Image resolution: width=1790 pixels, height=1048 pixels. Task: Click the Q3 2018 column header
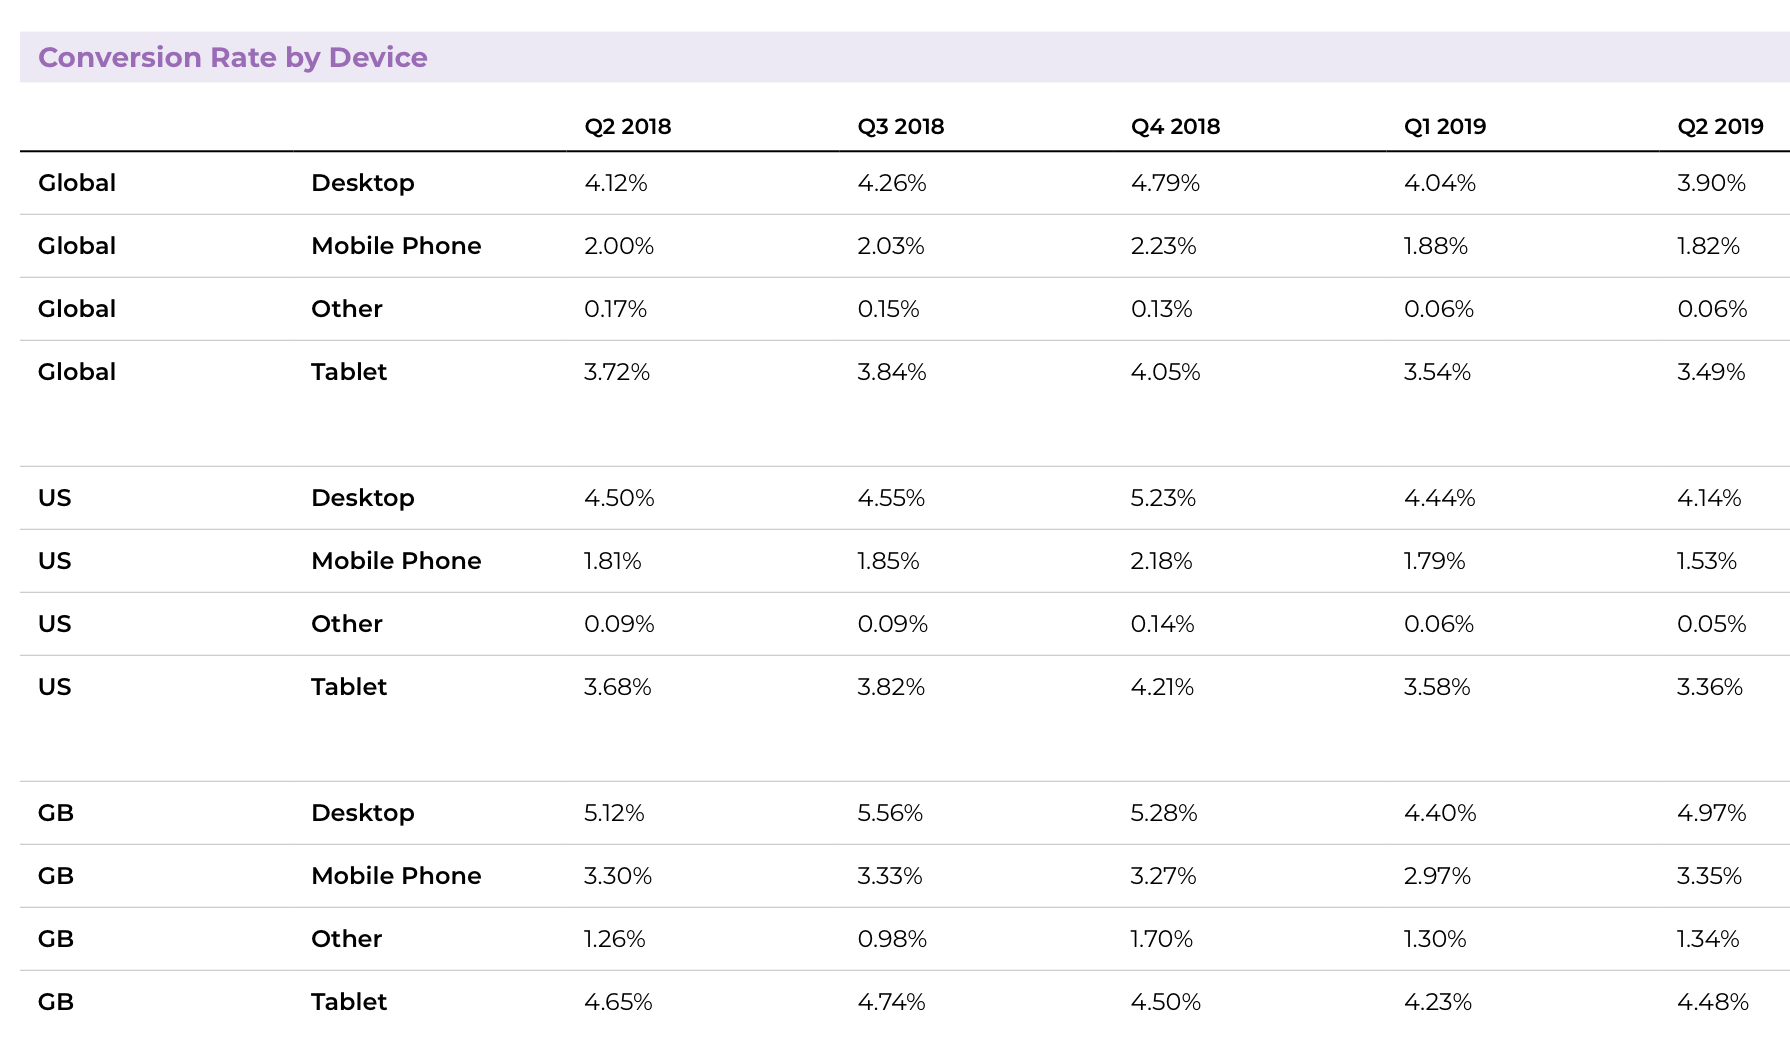900,127
